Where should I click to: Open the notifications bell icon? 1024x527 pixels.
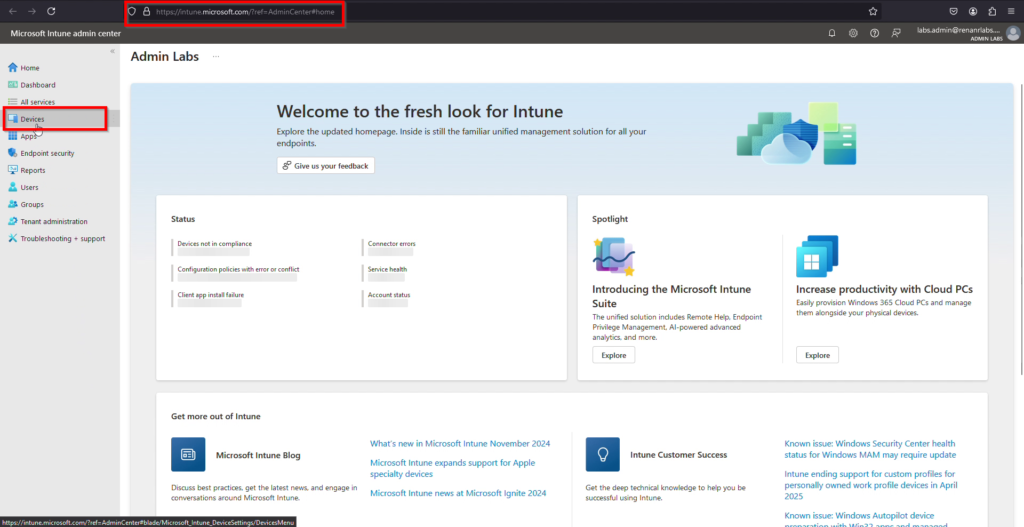832,33
